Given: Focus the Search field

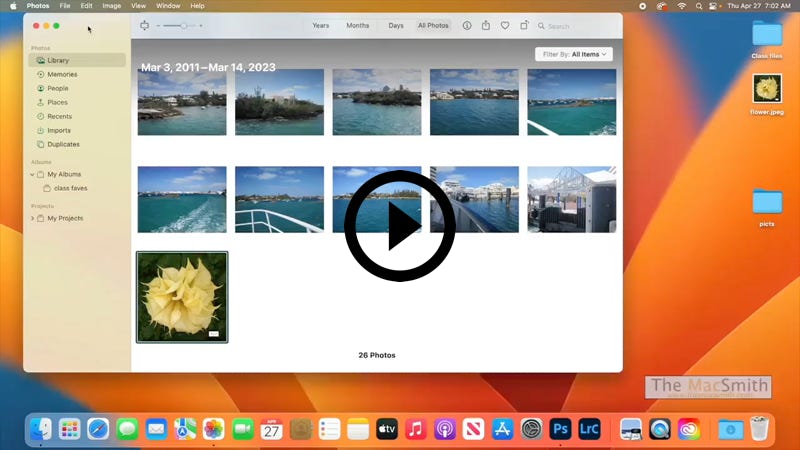Looking at the screenshot, I should [576, 26].
